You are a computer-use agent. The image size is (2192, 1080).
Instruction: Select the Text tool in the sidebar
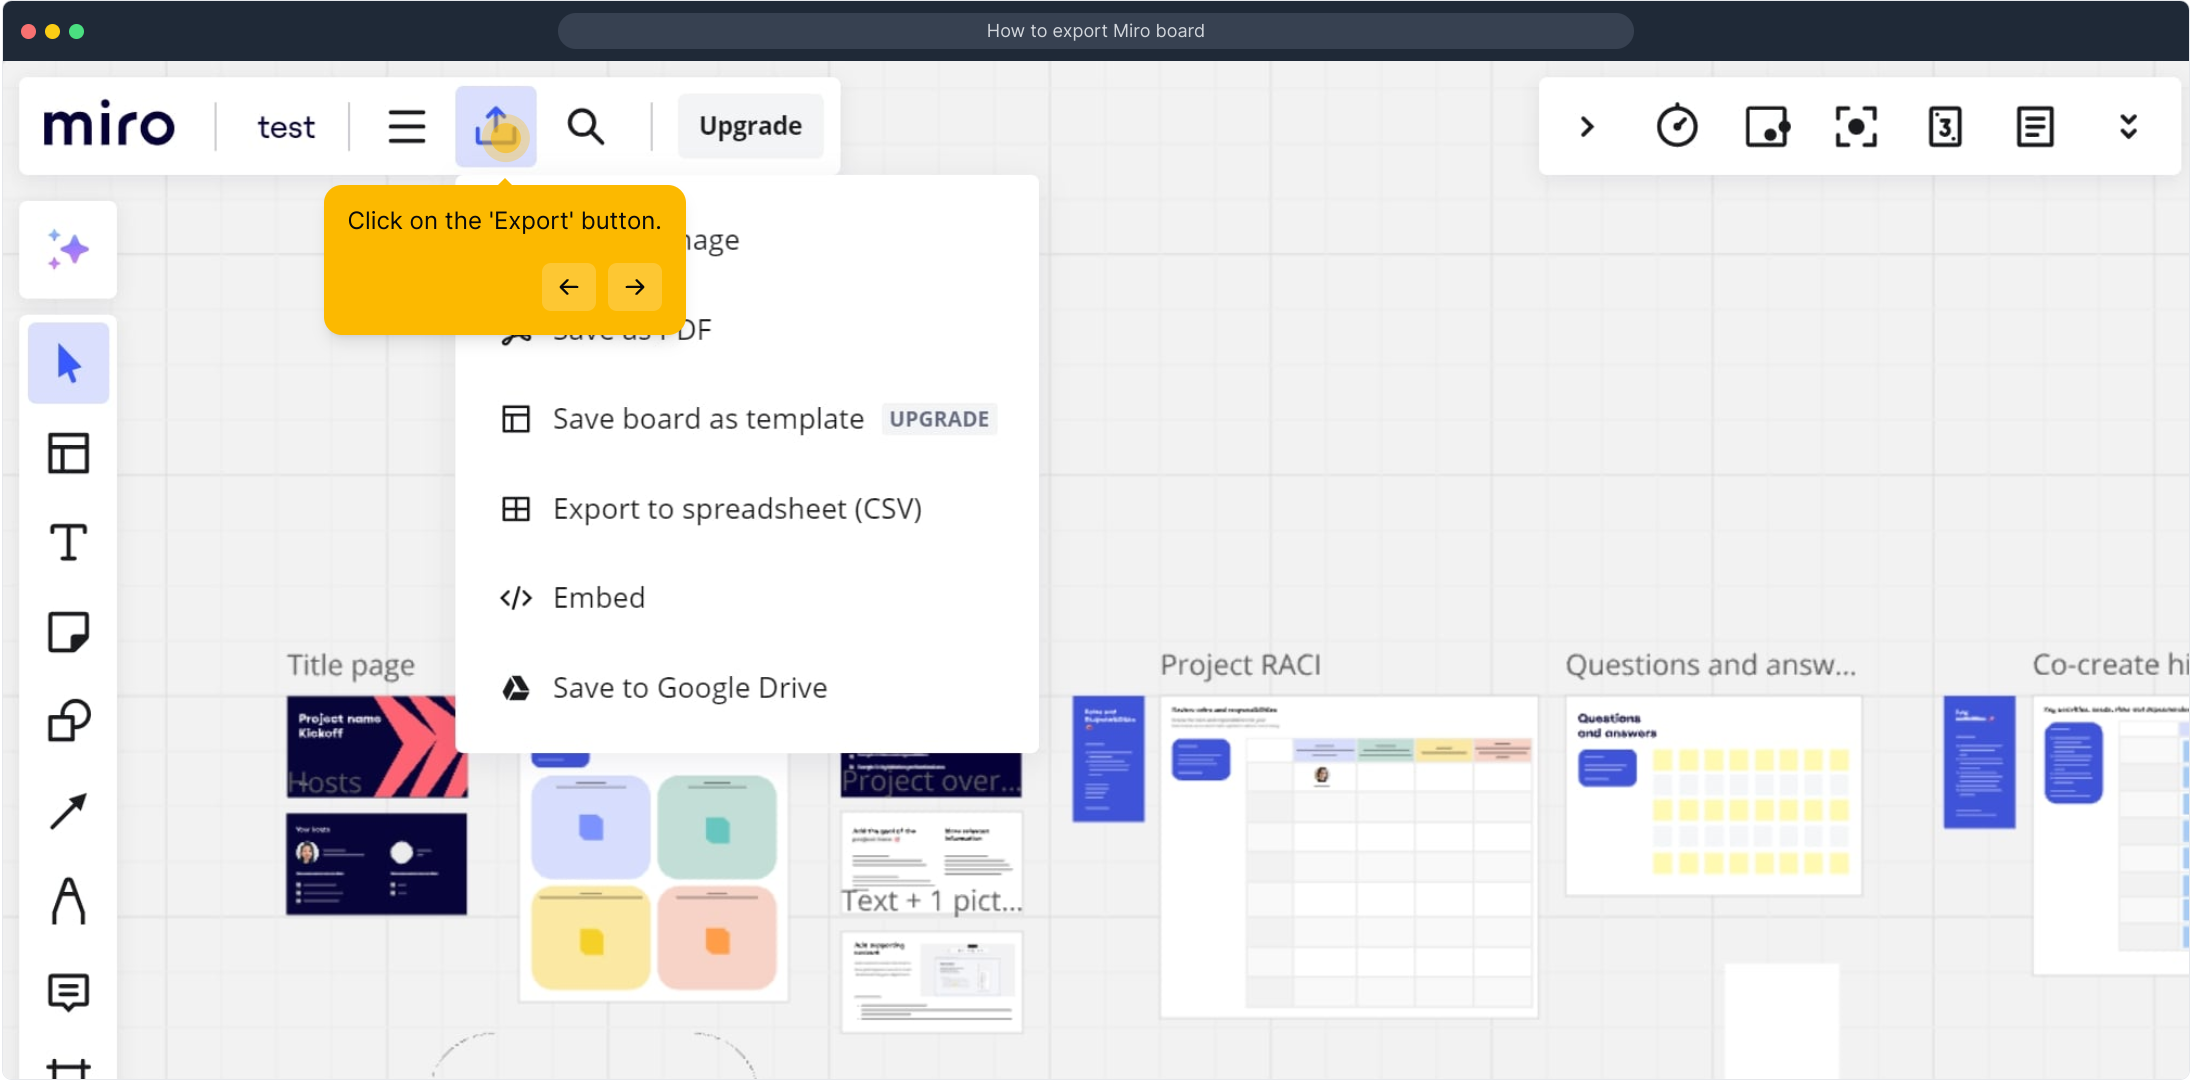[x=68, y=542]
